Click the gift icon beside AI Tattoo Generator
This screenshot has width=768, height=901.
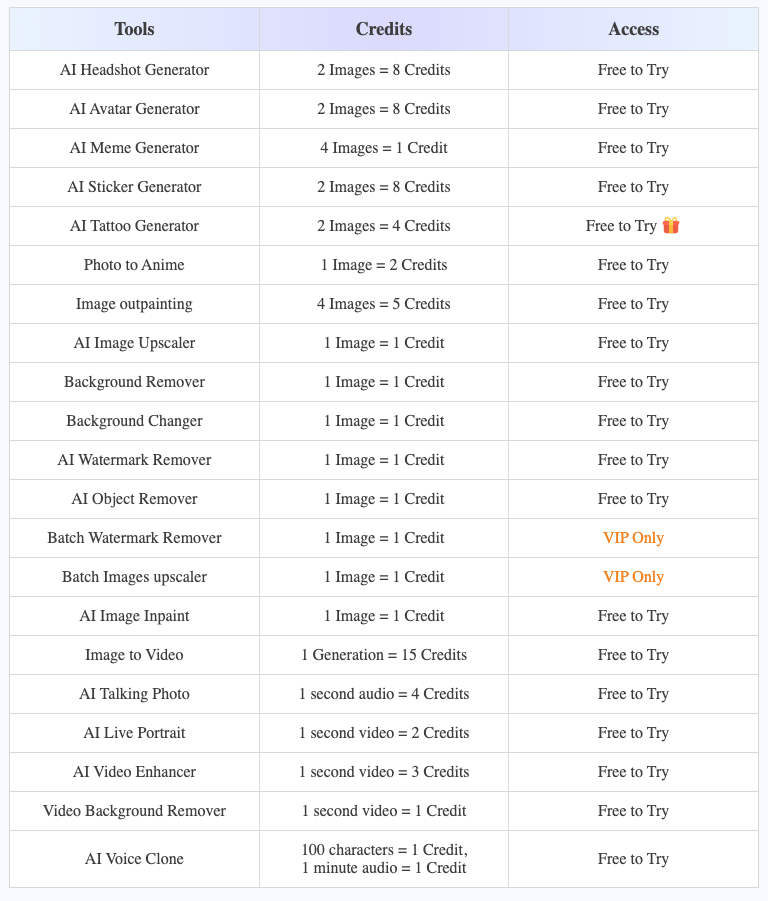click(x=670, y=225)
